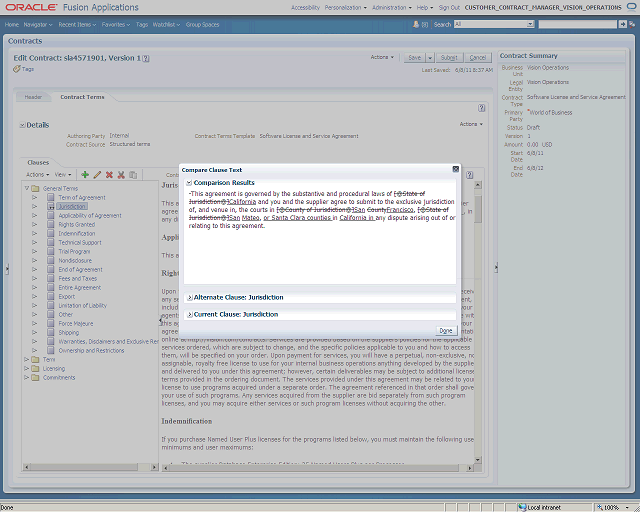Click the help icon in Contract Terms tab
The width and height of the screenshot is (640, 512).
(x=481, y=108)
